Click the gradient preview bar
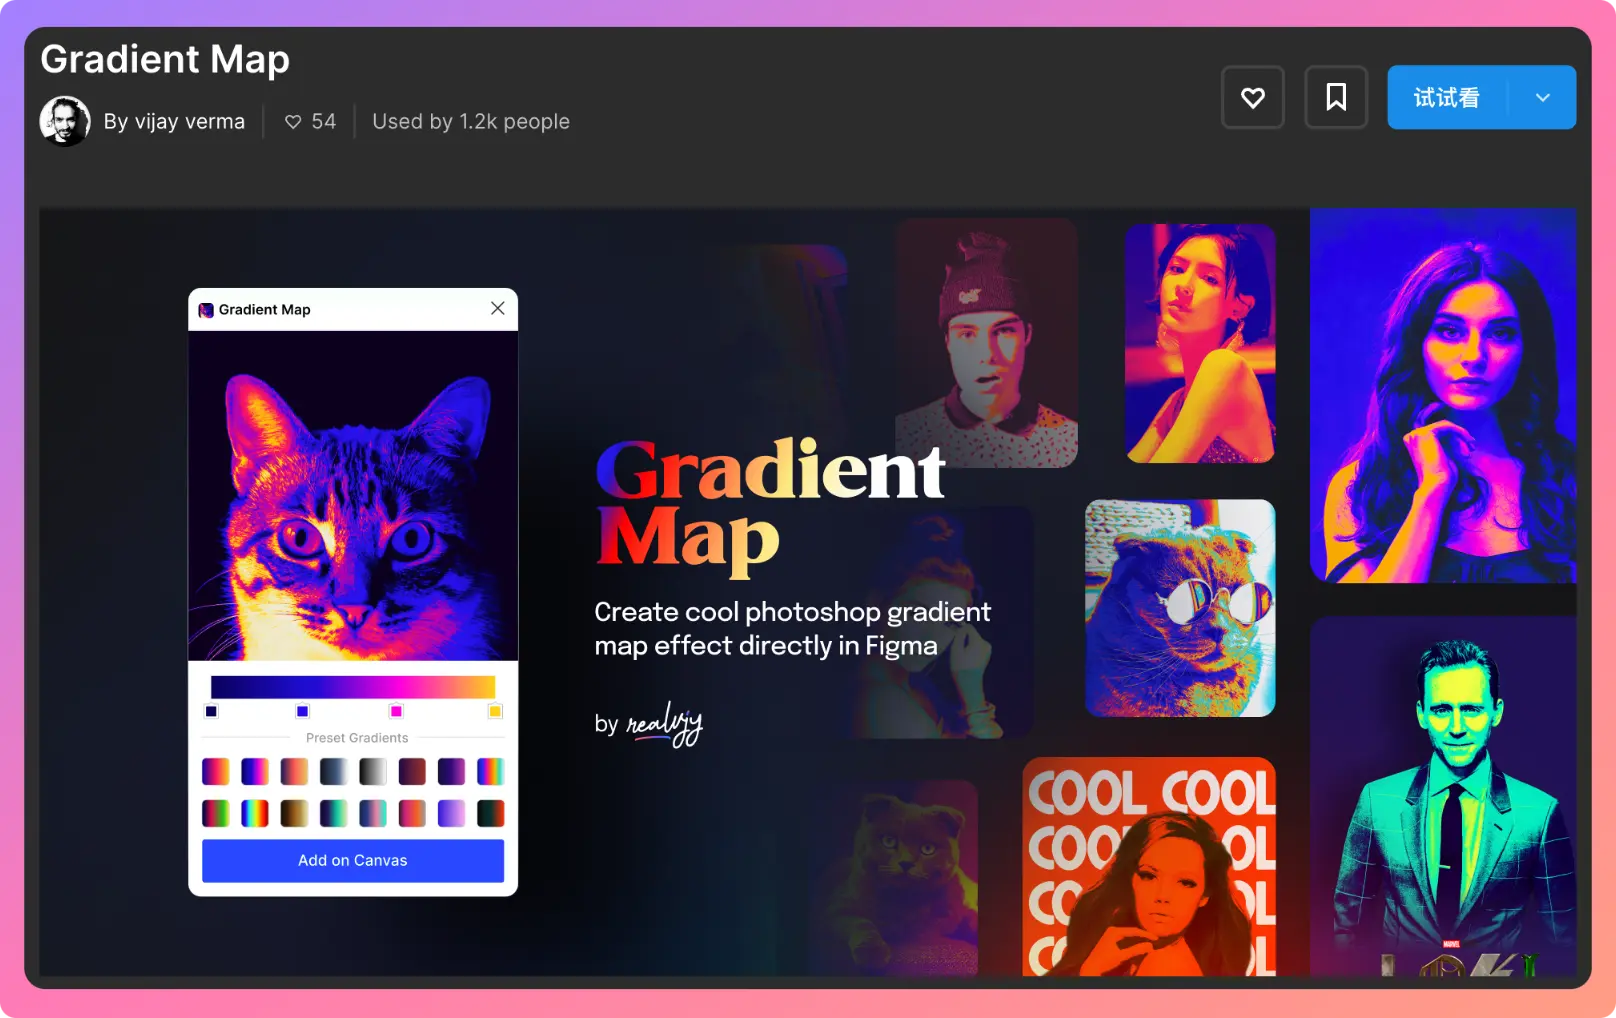The image size is (1616, 1018). click(352, 687)
